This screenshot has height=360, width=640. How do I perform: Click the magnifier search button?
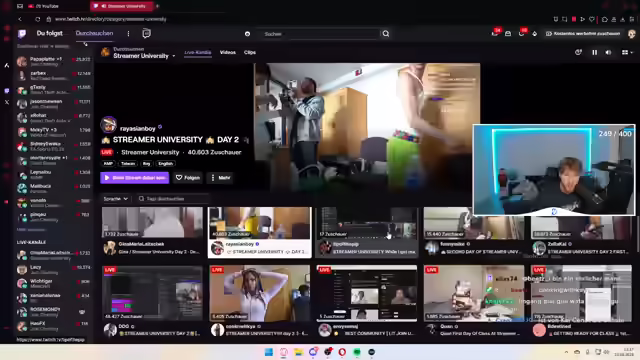tap(386, 34)
